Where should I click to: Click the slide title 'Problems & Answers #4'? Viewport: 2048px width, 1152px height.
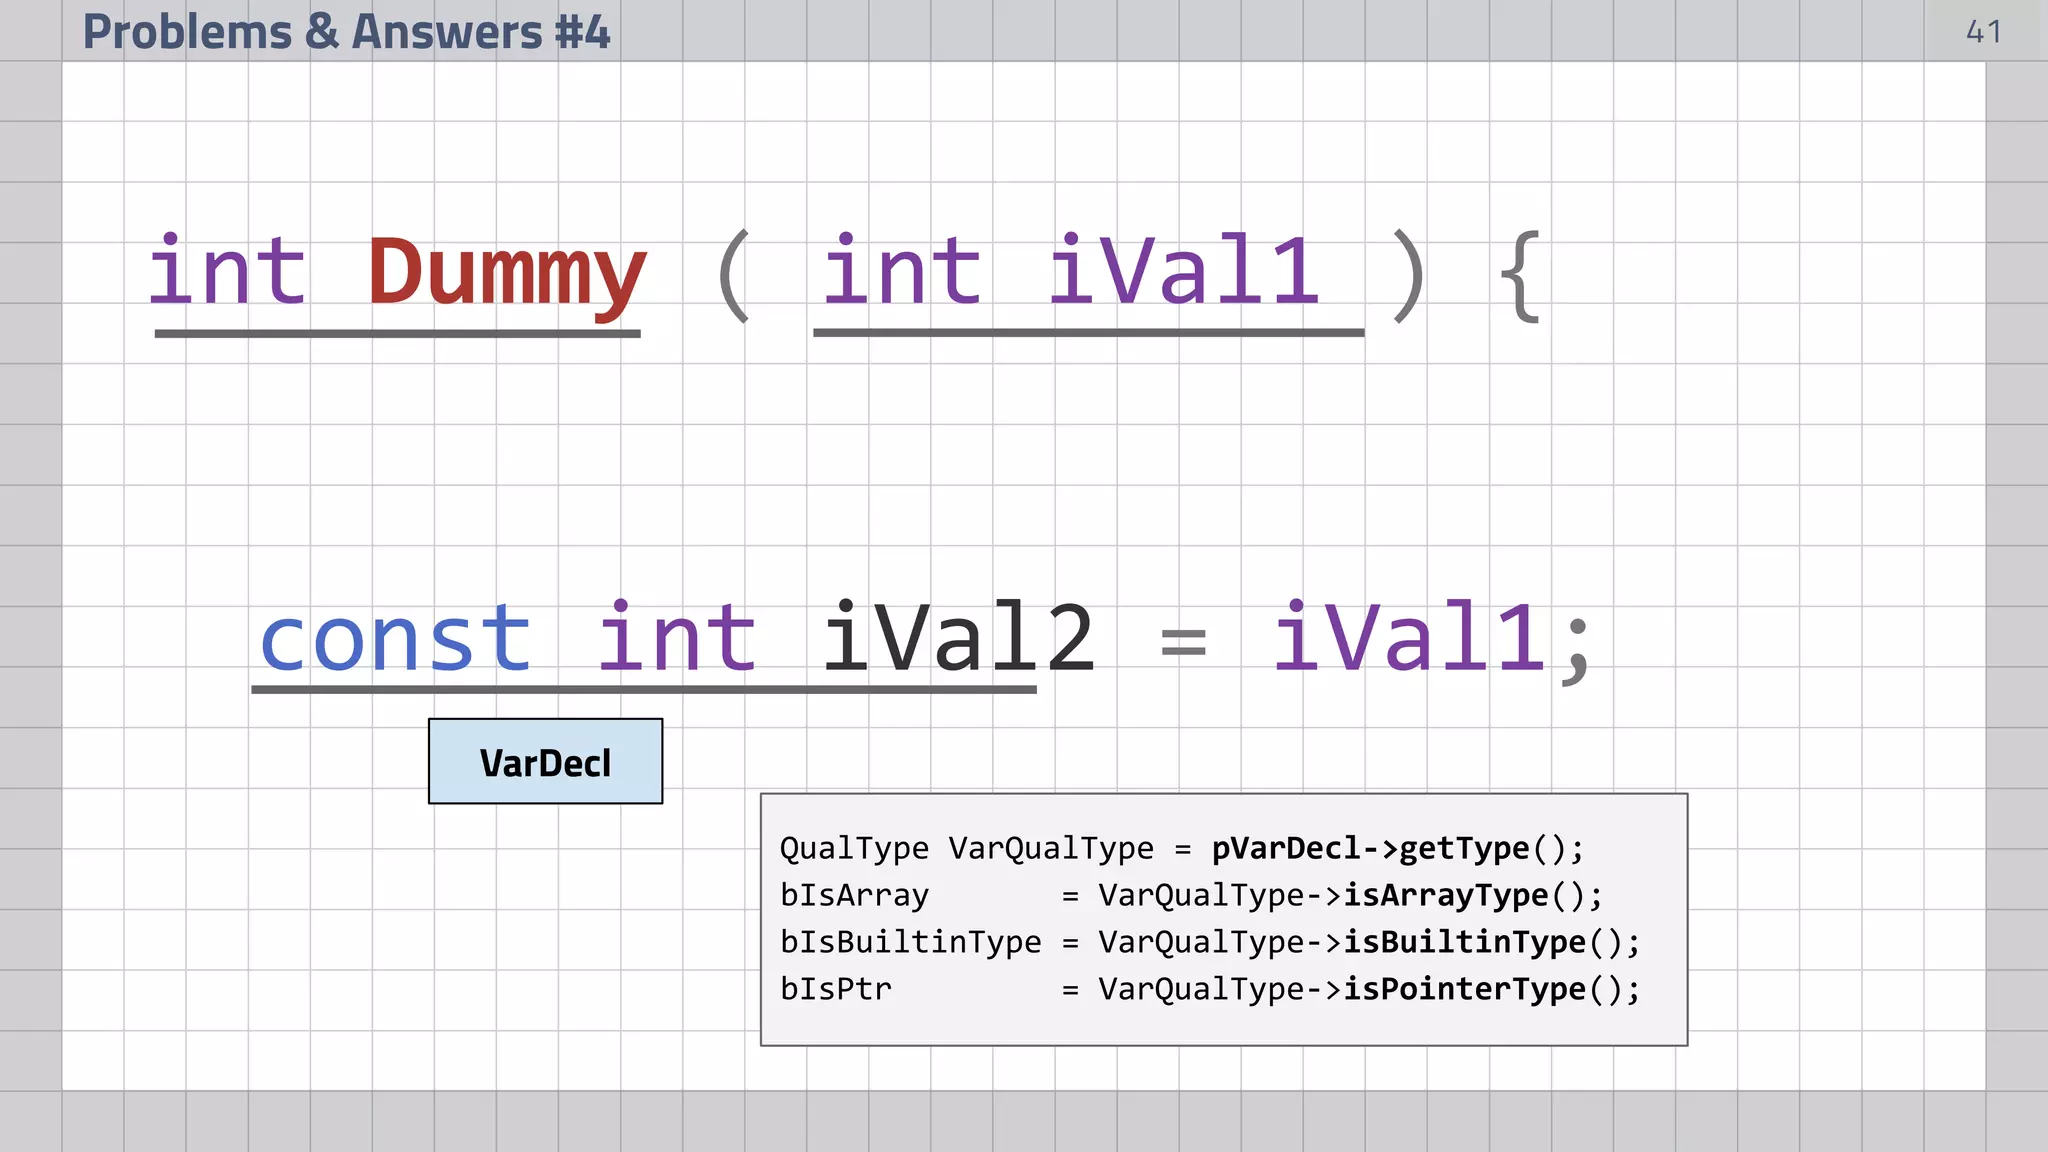coord(346,31)
